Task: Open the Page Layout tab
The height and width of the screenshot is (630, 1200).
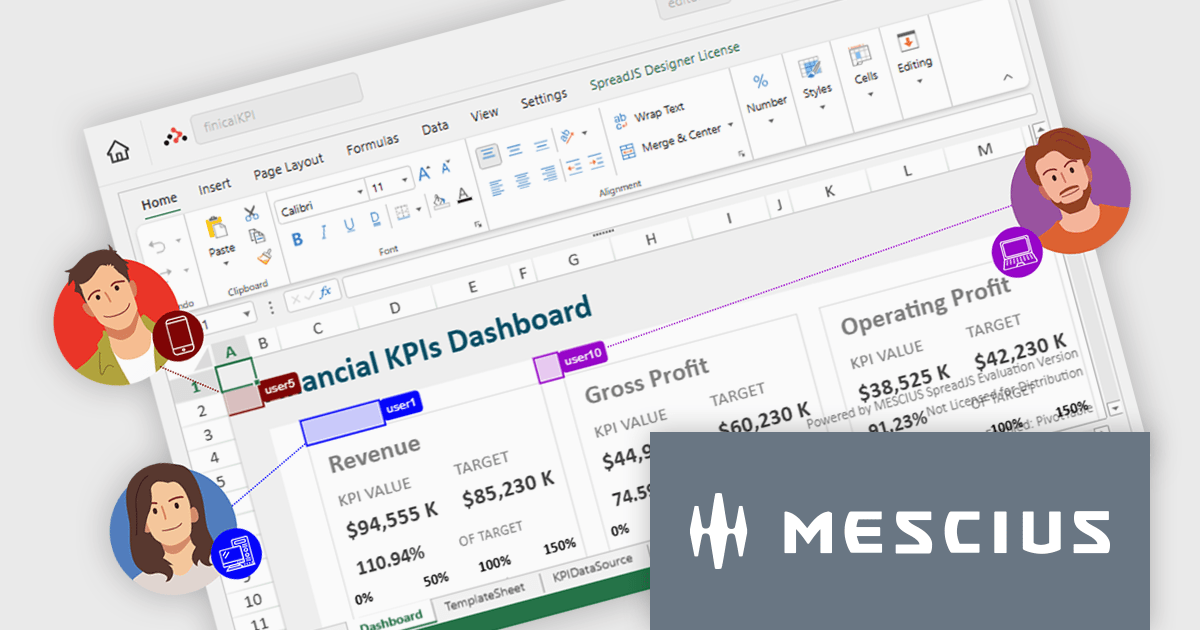Action: pos(288,166)
